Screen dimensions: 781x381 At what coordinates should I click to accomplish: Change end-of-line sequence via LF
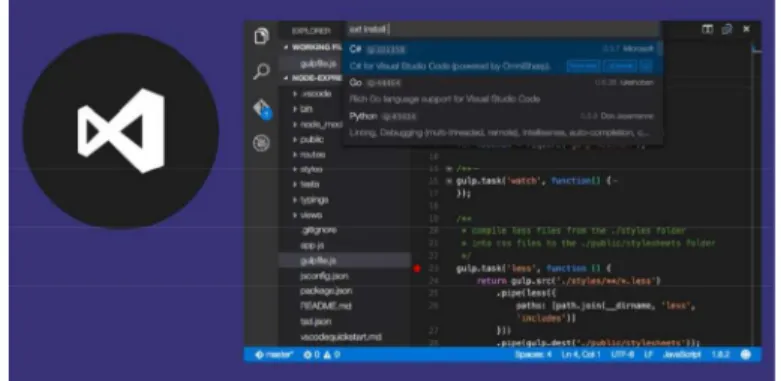[x=649, y=355]
